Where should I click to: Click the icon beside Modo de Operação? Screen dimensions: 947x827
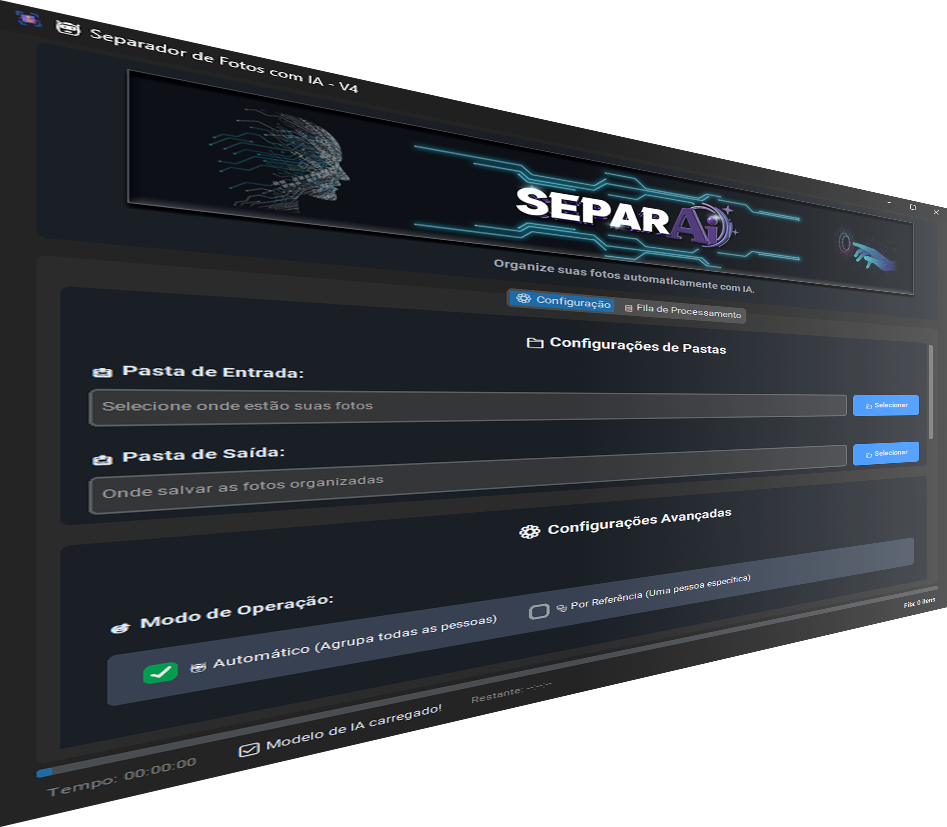pos(120,627)
